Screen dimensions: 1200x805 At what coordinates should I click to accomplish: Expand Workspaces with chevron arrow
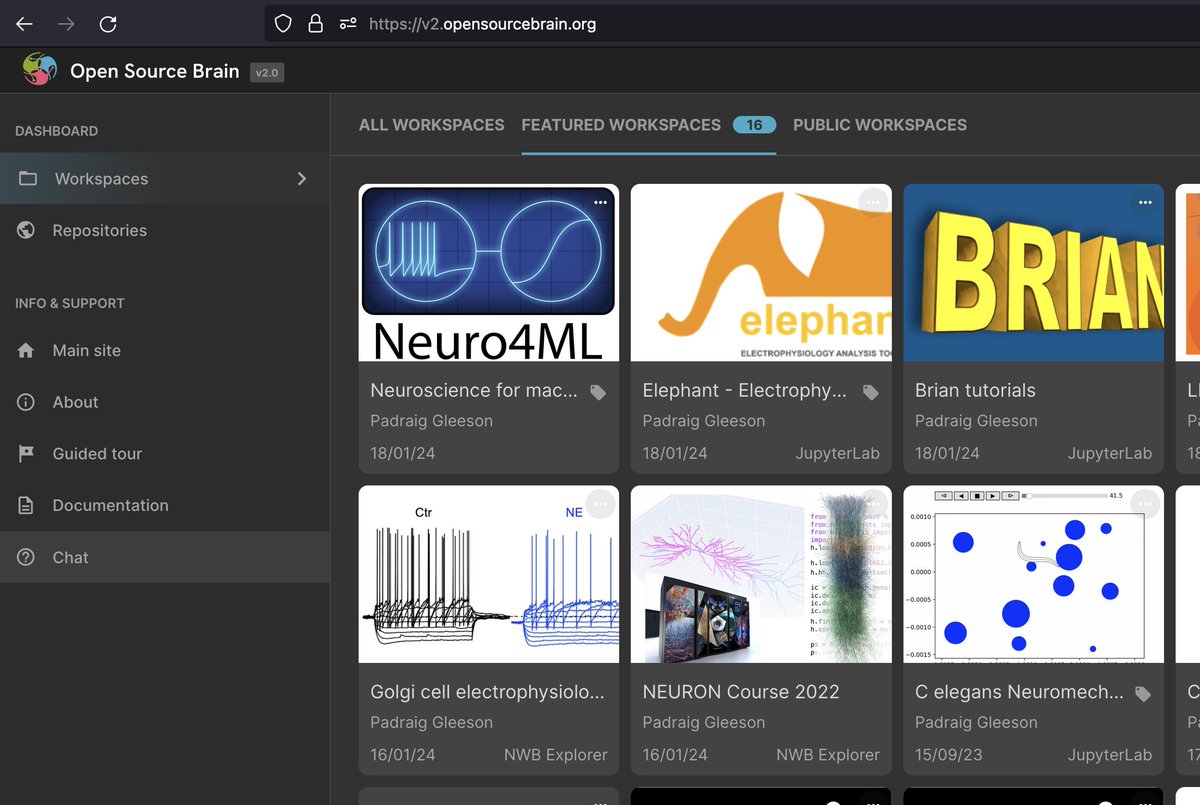pyautogui.click(x=302, y=178)
